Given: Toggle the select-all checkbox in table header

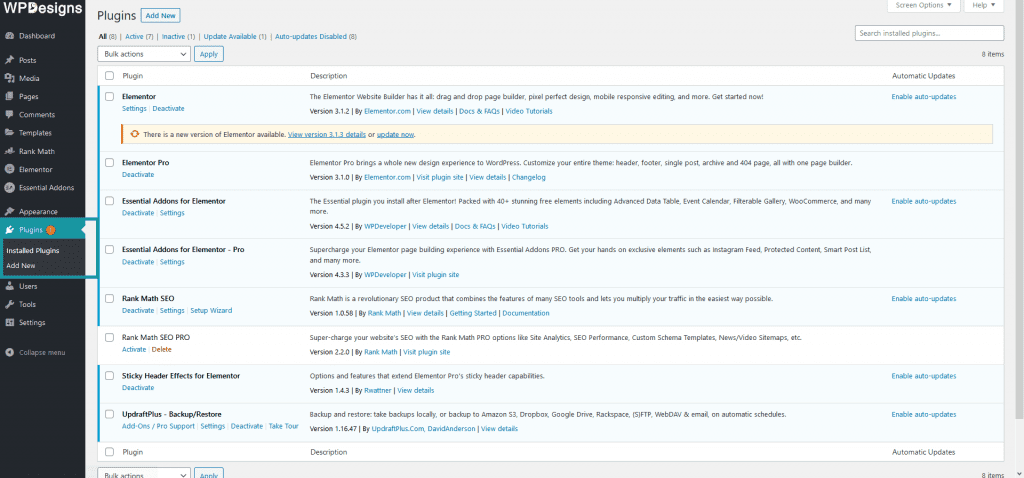Looking at the screenshot, I should [110, 76].
